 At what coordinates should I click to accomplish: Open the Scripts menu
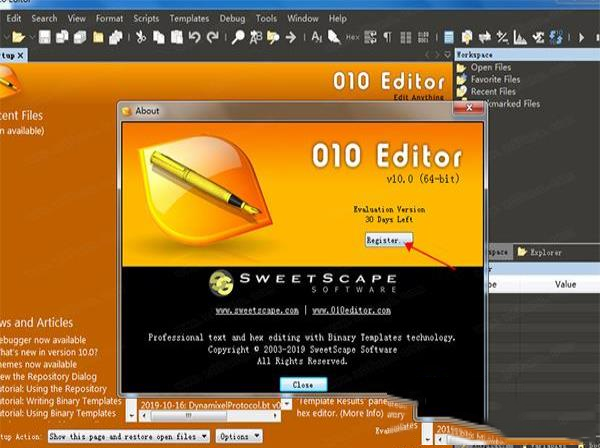coord(146,18)
